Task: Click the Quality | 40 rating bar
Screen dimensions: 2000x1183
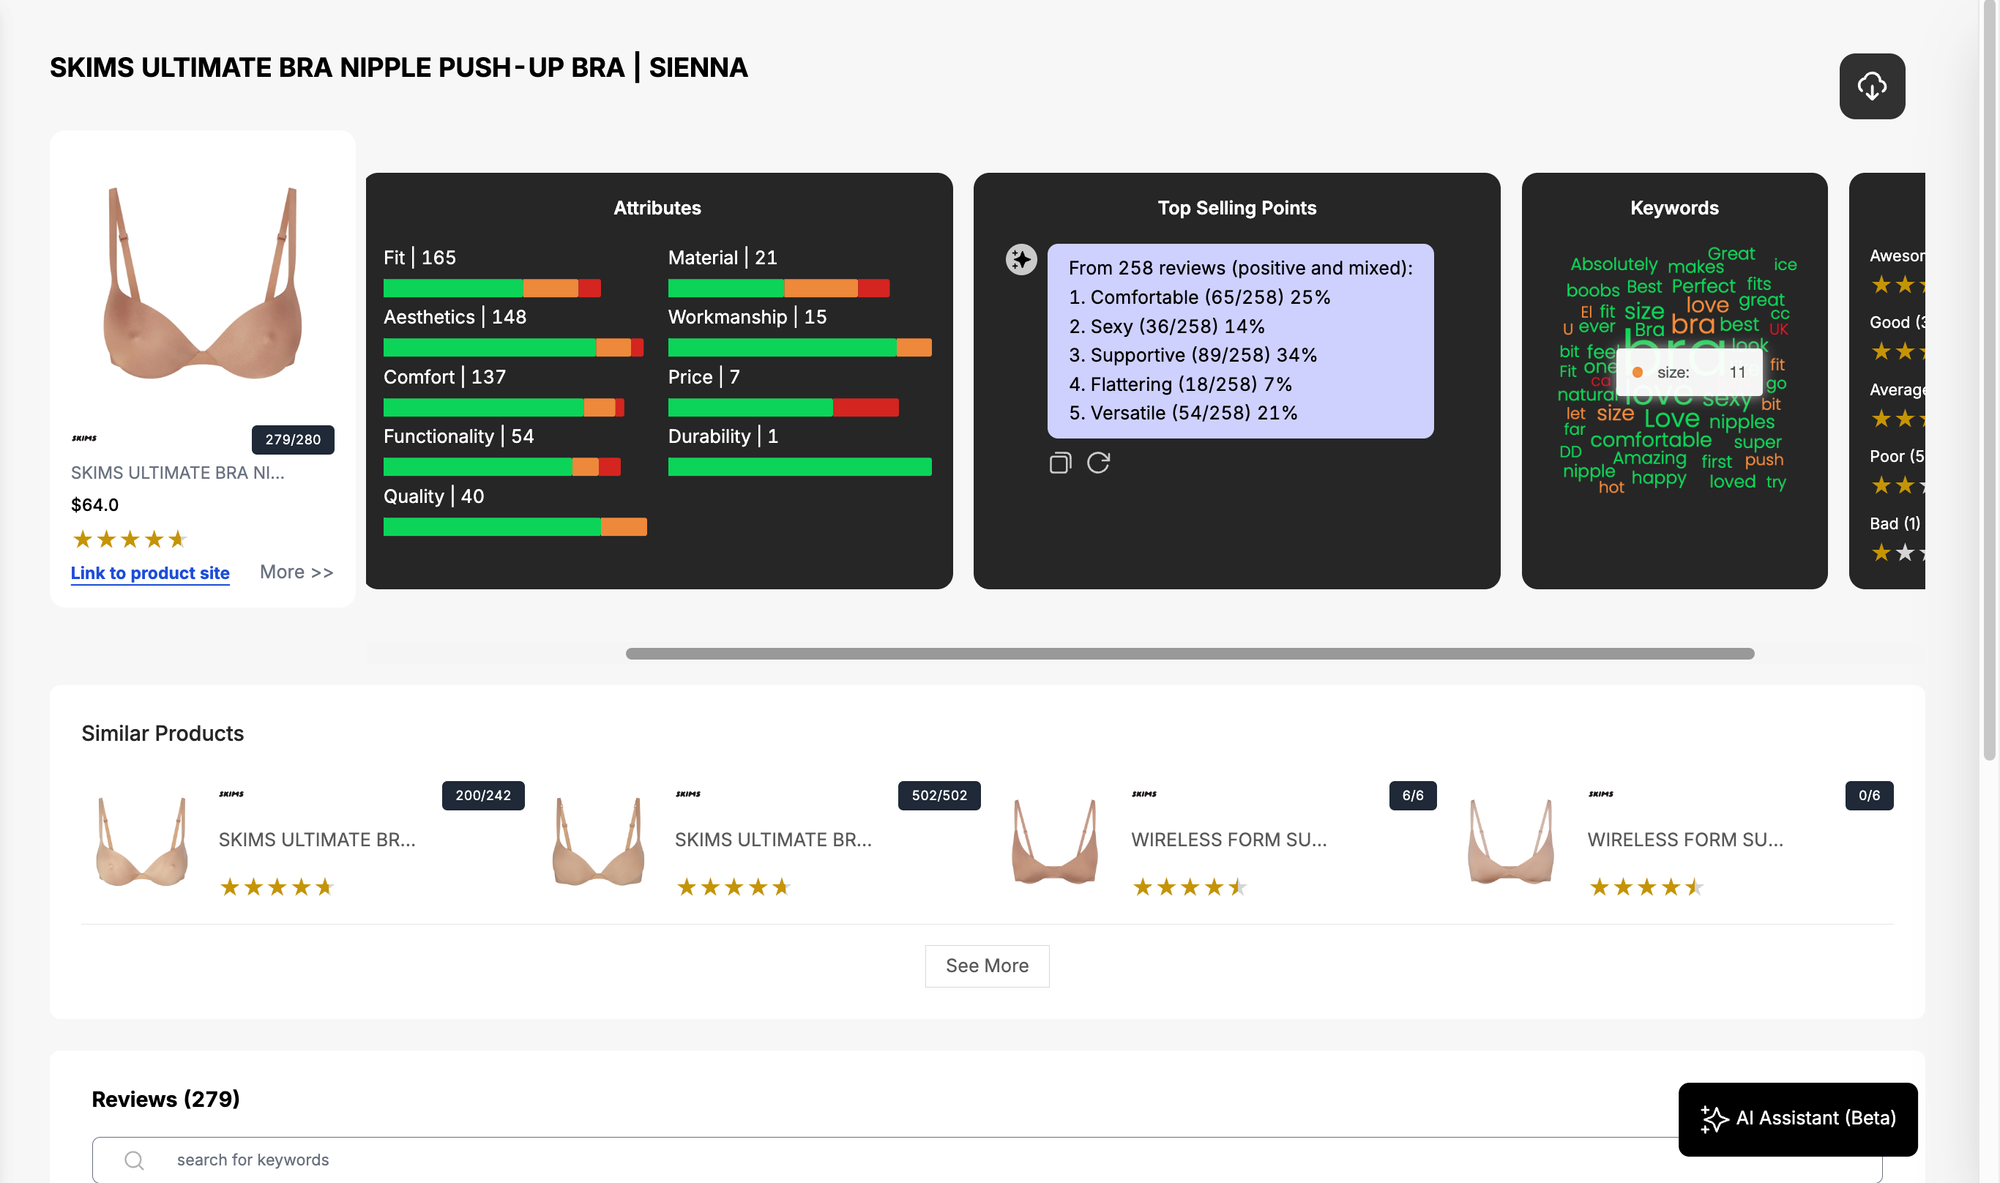Action: tap(515, 527)
